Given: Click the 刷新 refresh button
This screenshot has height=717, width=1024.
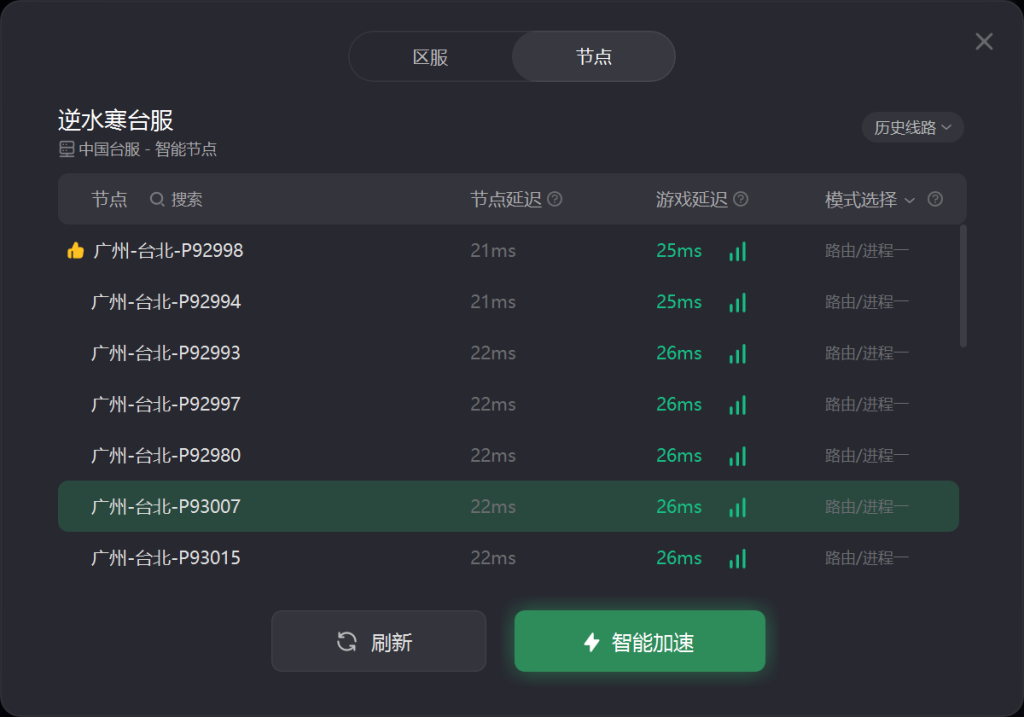Looking at the screenshot, I should tap(378, 641).
